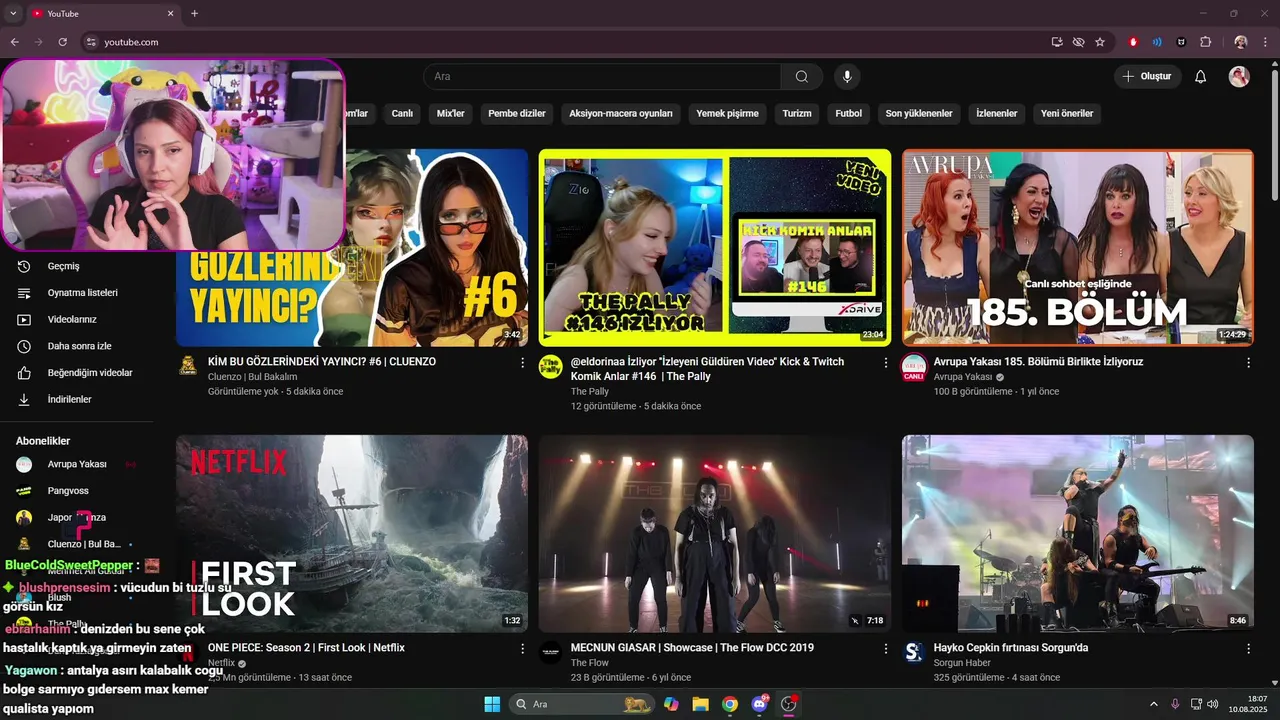The width and height of the screenshot is (1280, 720).
Task: Click the youtube.com address bar
Action: (560, 42)
